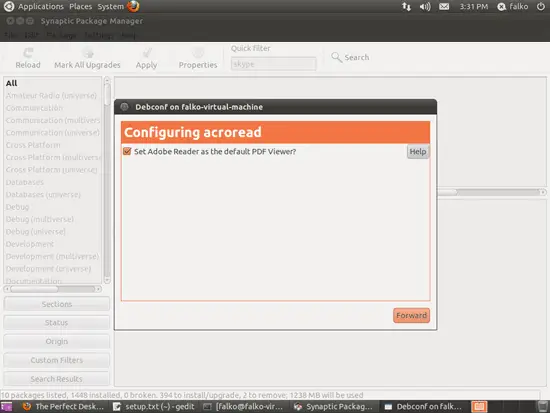Open the System menu
Screen dimensions: 550x413
[110, 7]
